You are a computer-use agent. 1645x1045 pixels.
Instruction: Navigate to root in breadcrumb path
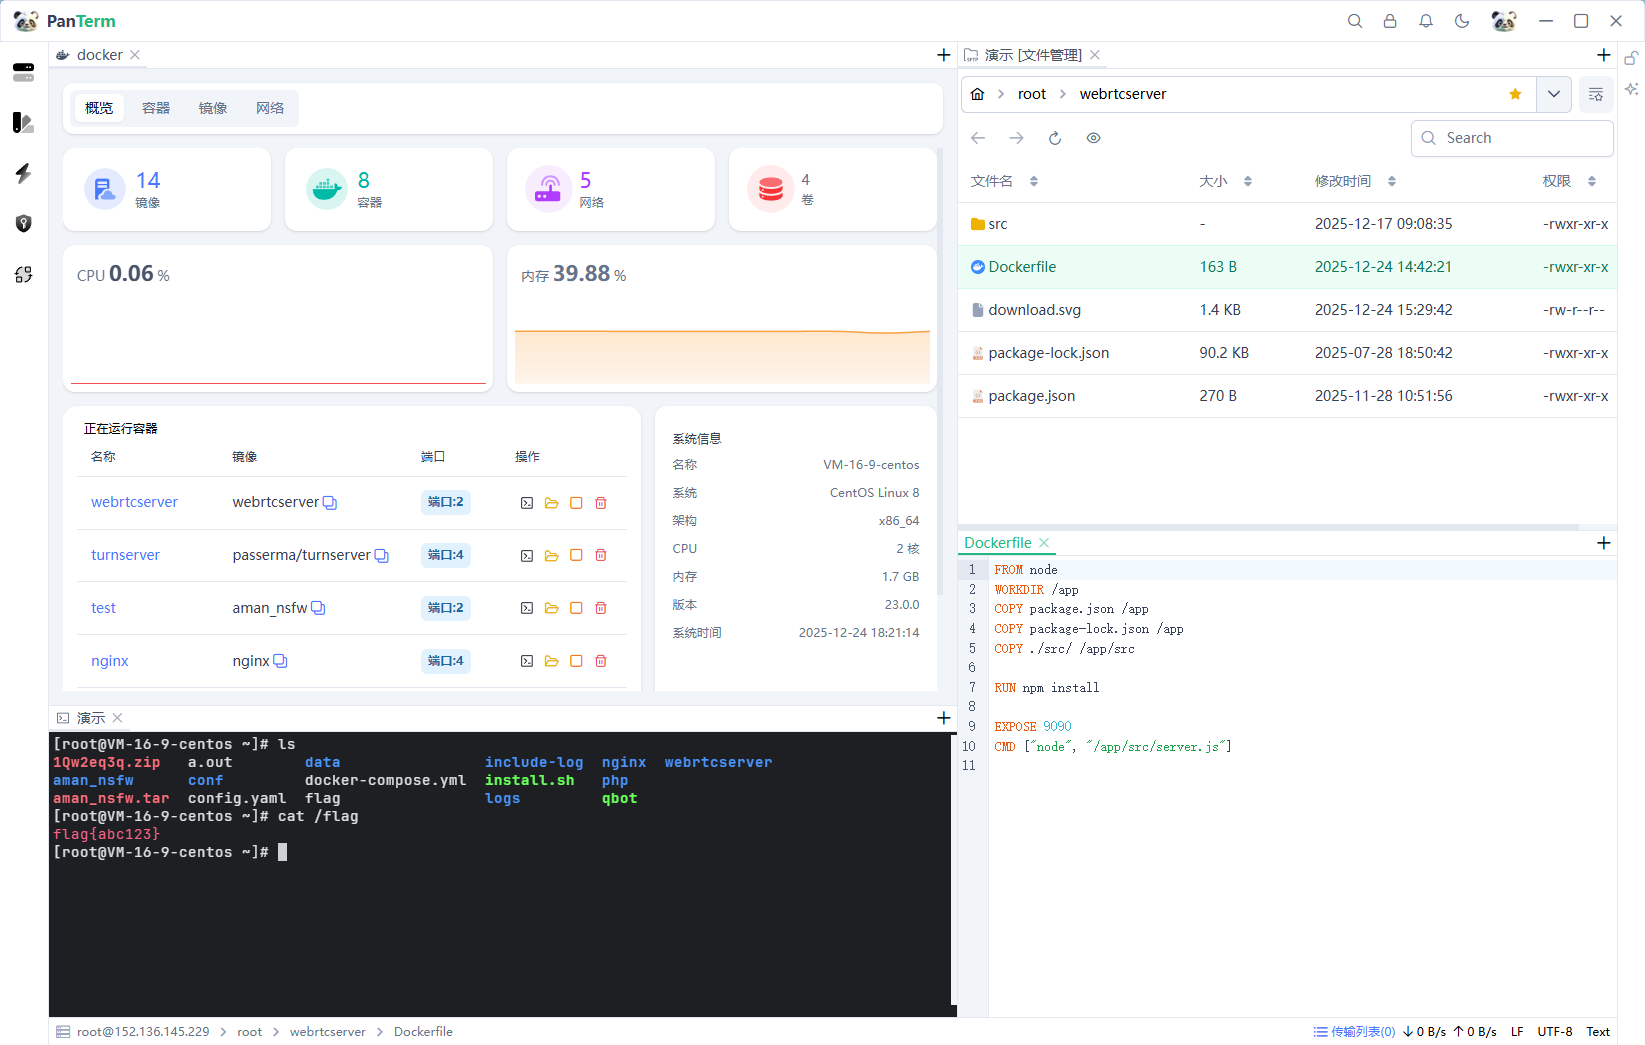[1031, 94]
